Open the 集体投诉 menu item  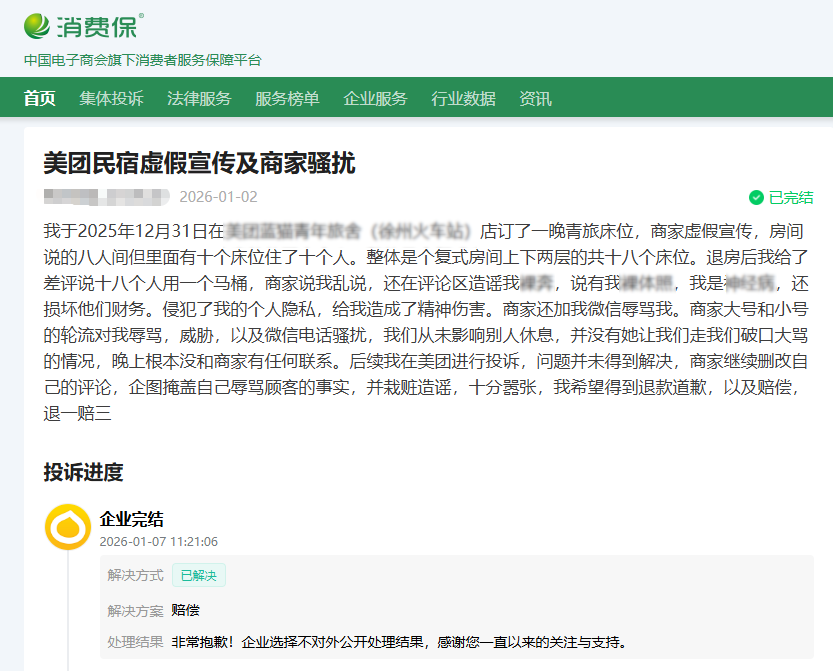point(111,99)
